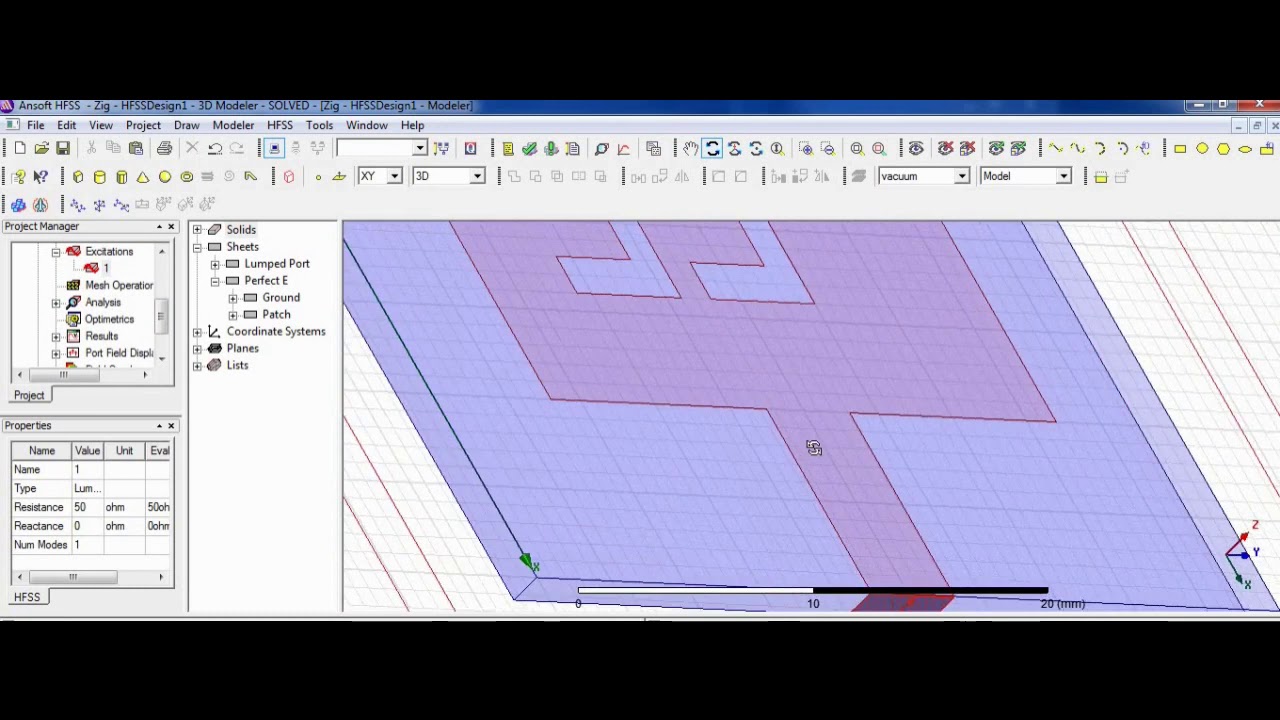Expand the Analysis node in Project Manager

point(56,303)
